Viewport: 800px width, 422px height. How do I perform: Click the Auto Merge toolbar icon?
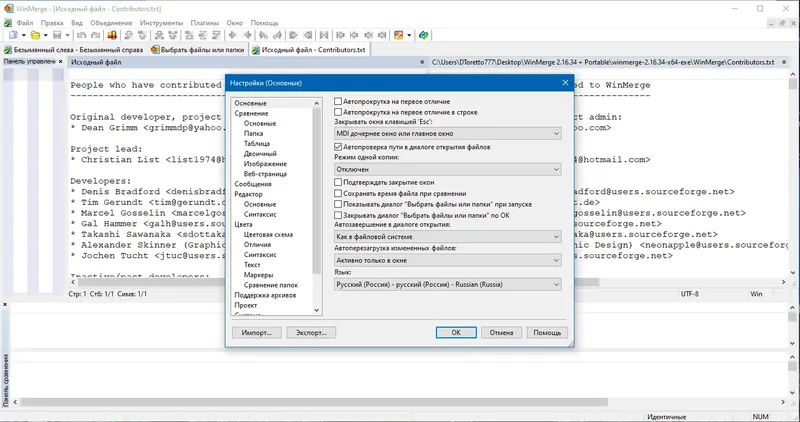(x=324, y=35)
